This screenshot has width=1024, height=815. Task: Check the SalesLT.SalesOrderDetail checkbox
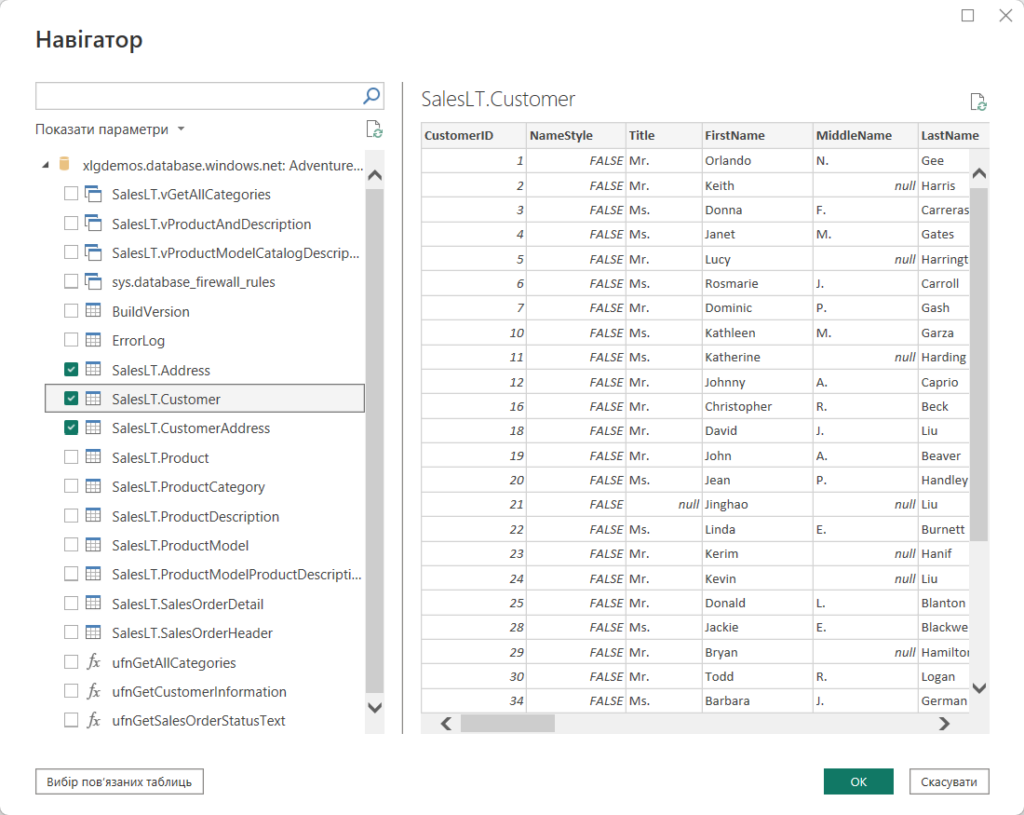tap(71, 603)
